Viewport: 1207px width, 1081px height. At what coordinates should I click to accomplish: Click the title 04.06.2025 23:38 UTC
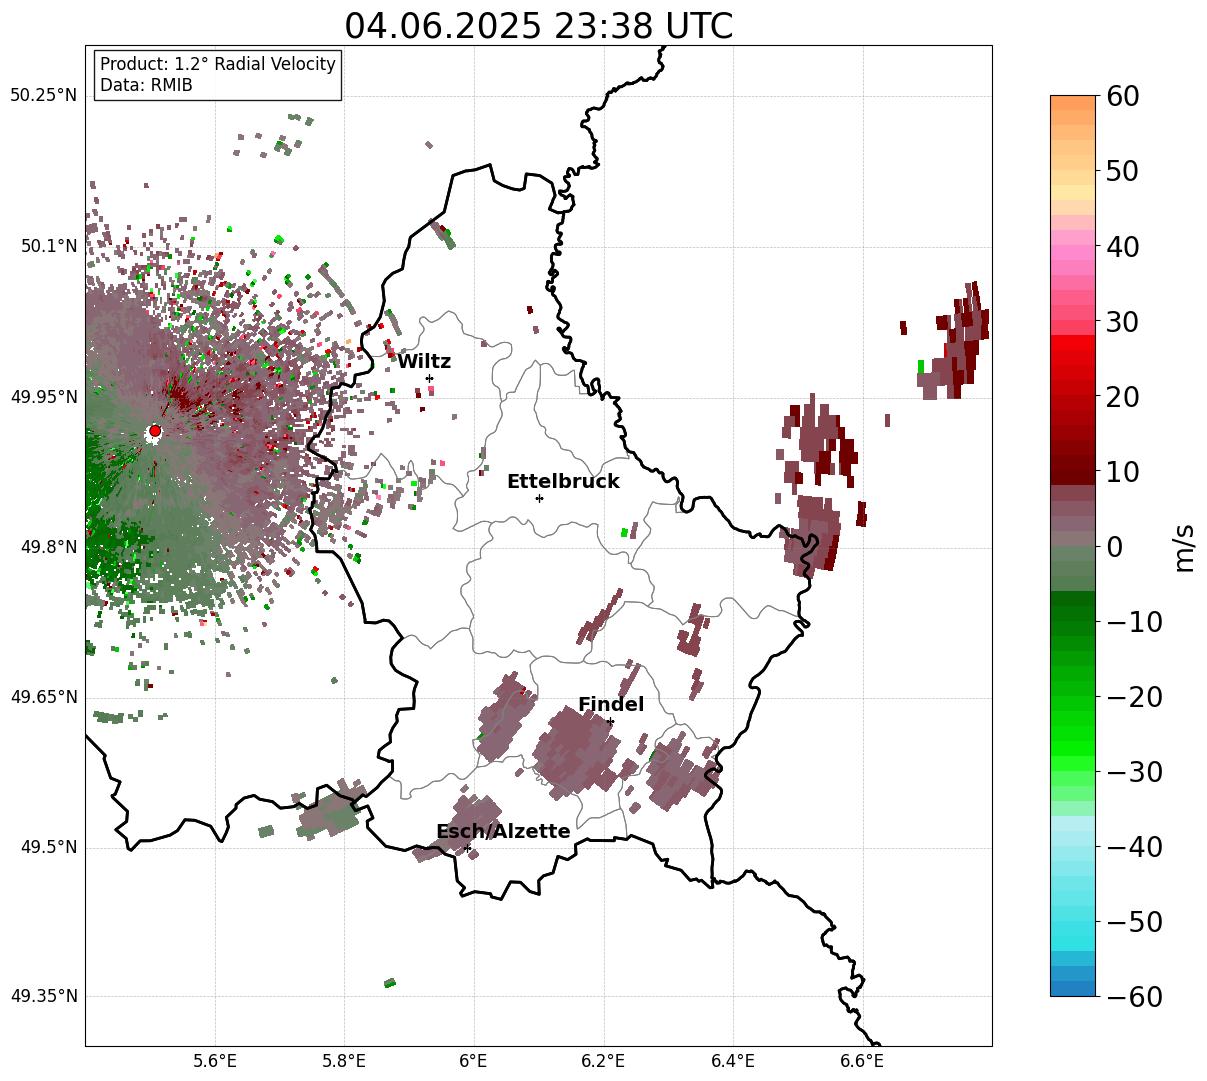click(x=538, y=26)
